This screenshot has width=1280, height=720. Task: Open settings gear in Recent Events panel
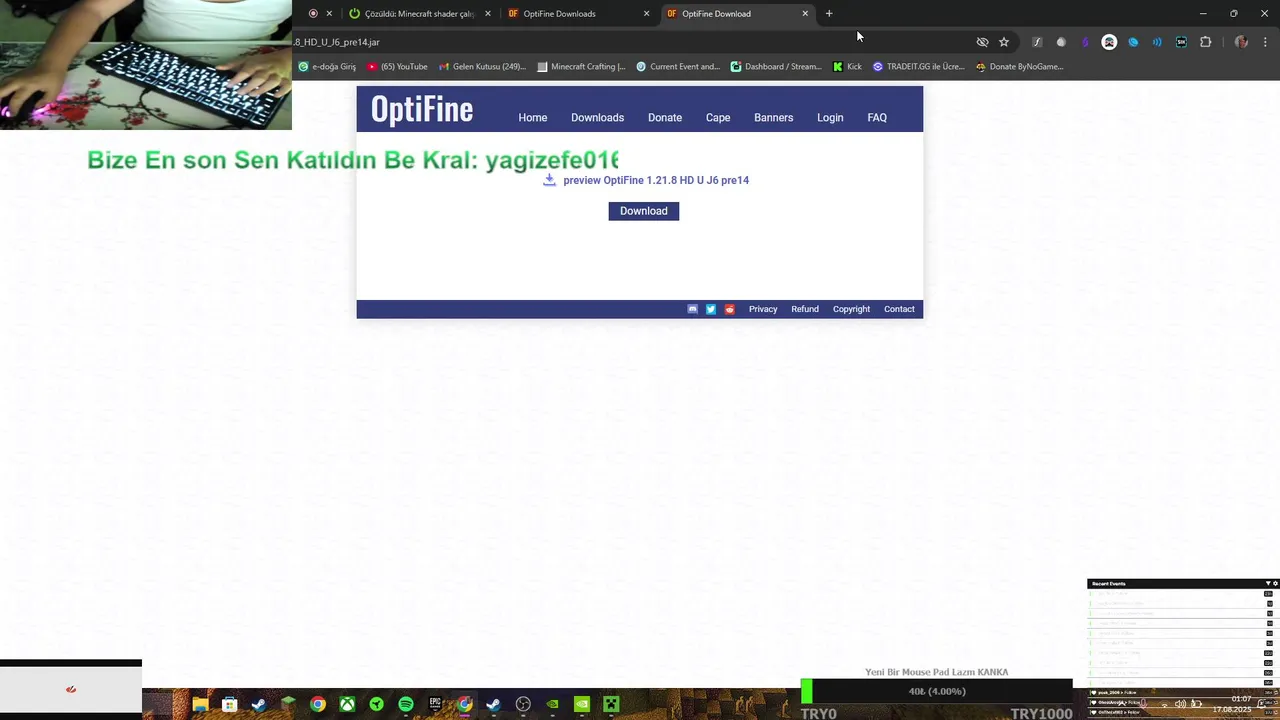(1275, 583)
